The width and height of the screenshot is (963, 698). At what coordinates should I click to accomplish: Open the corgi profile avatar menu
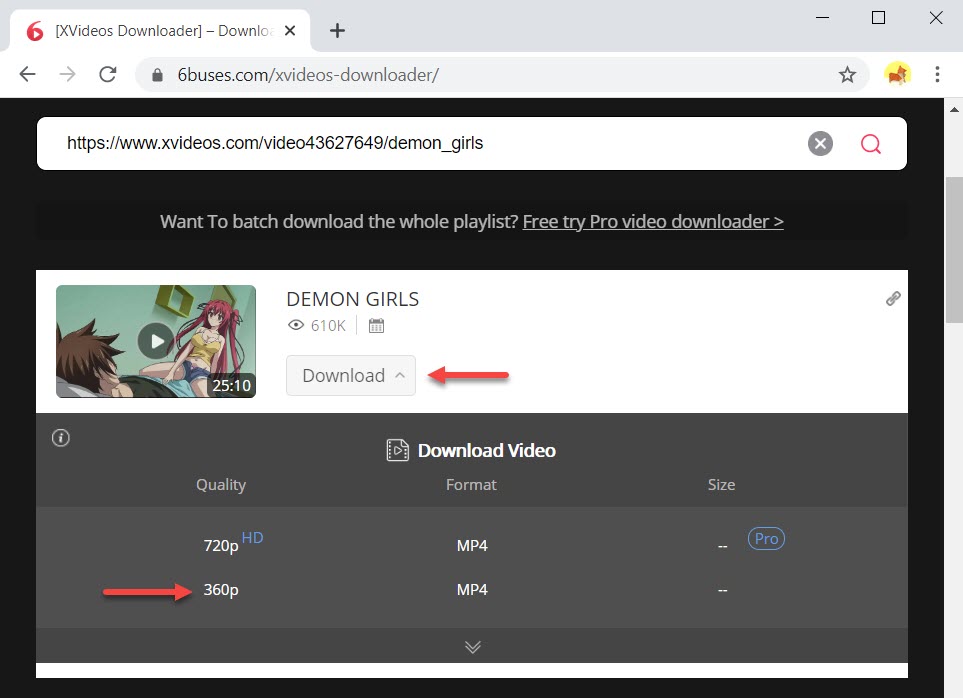[x=897, y=74]
